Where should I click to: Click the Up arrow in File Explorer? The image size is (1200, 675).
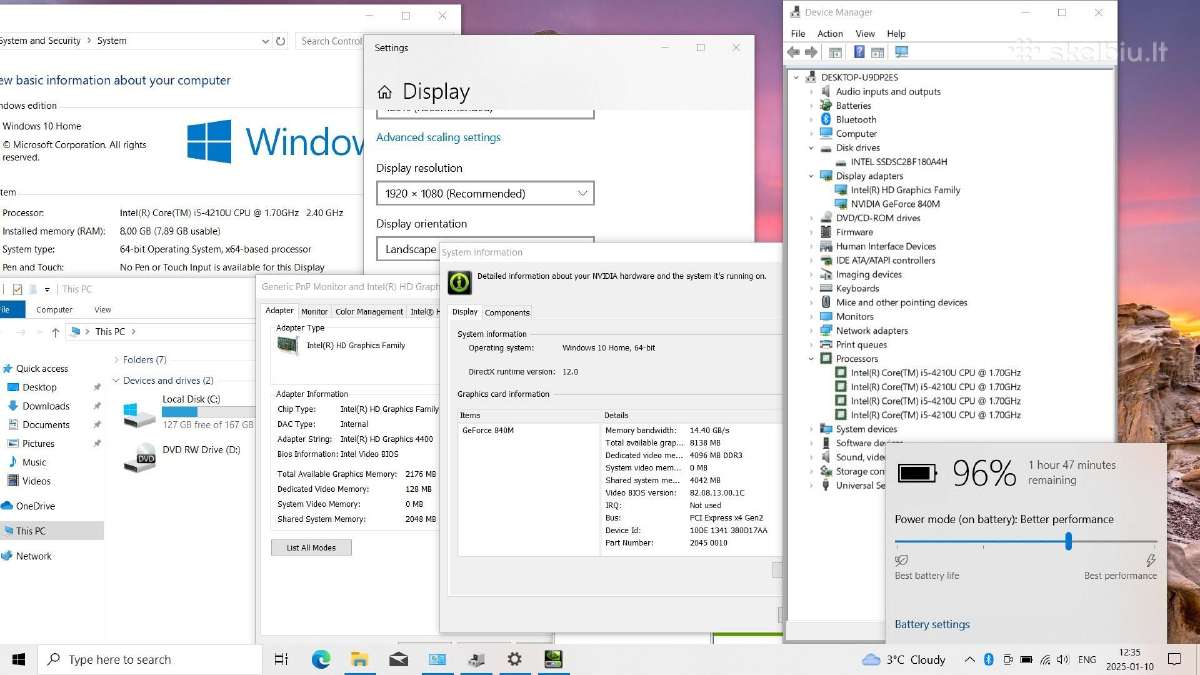(54, 331)
